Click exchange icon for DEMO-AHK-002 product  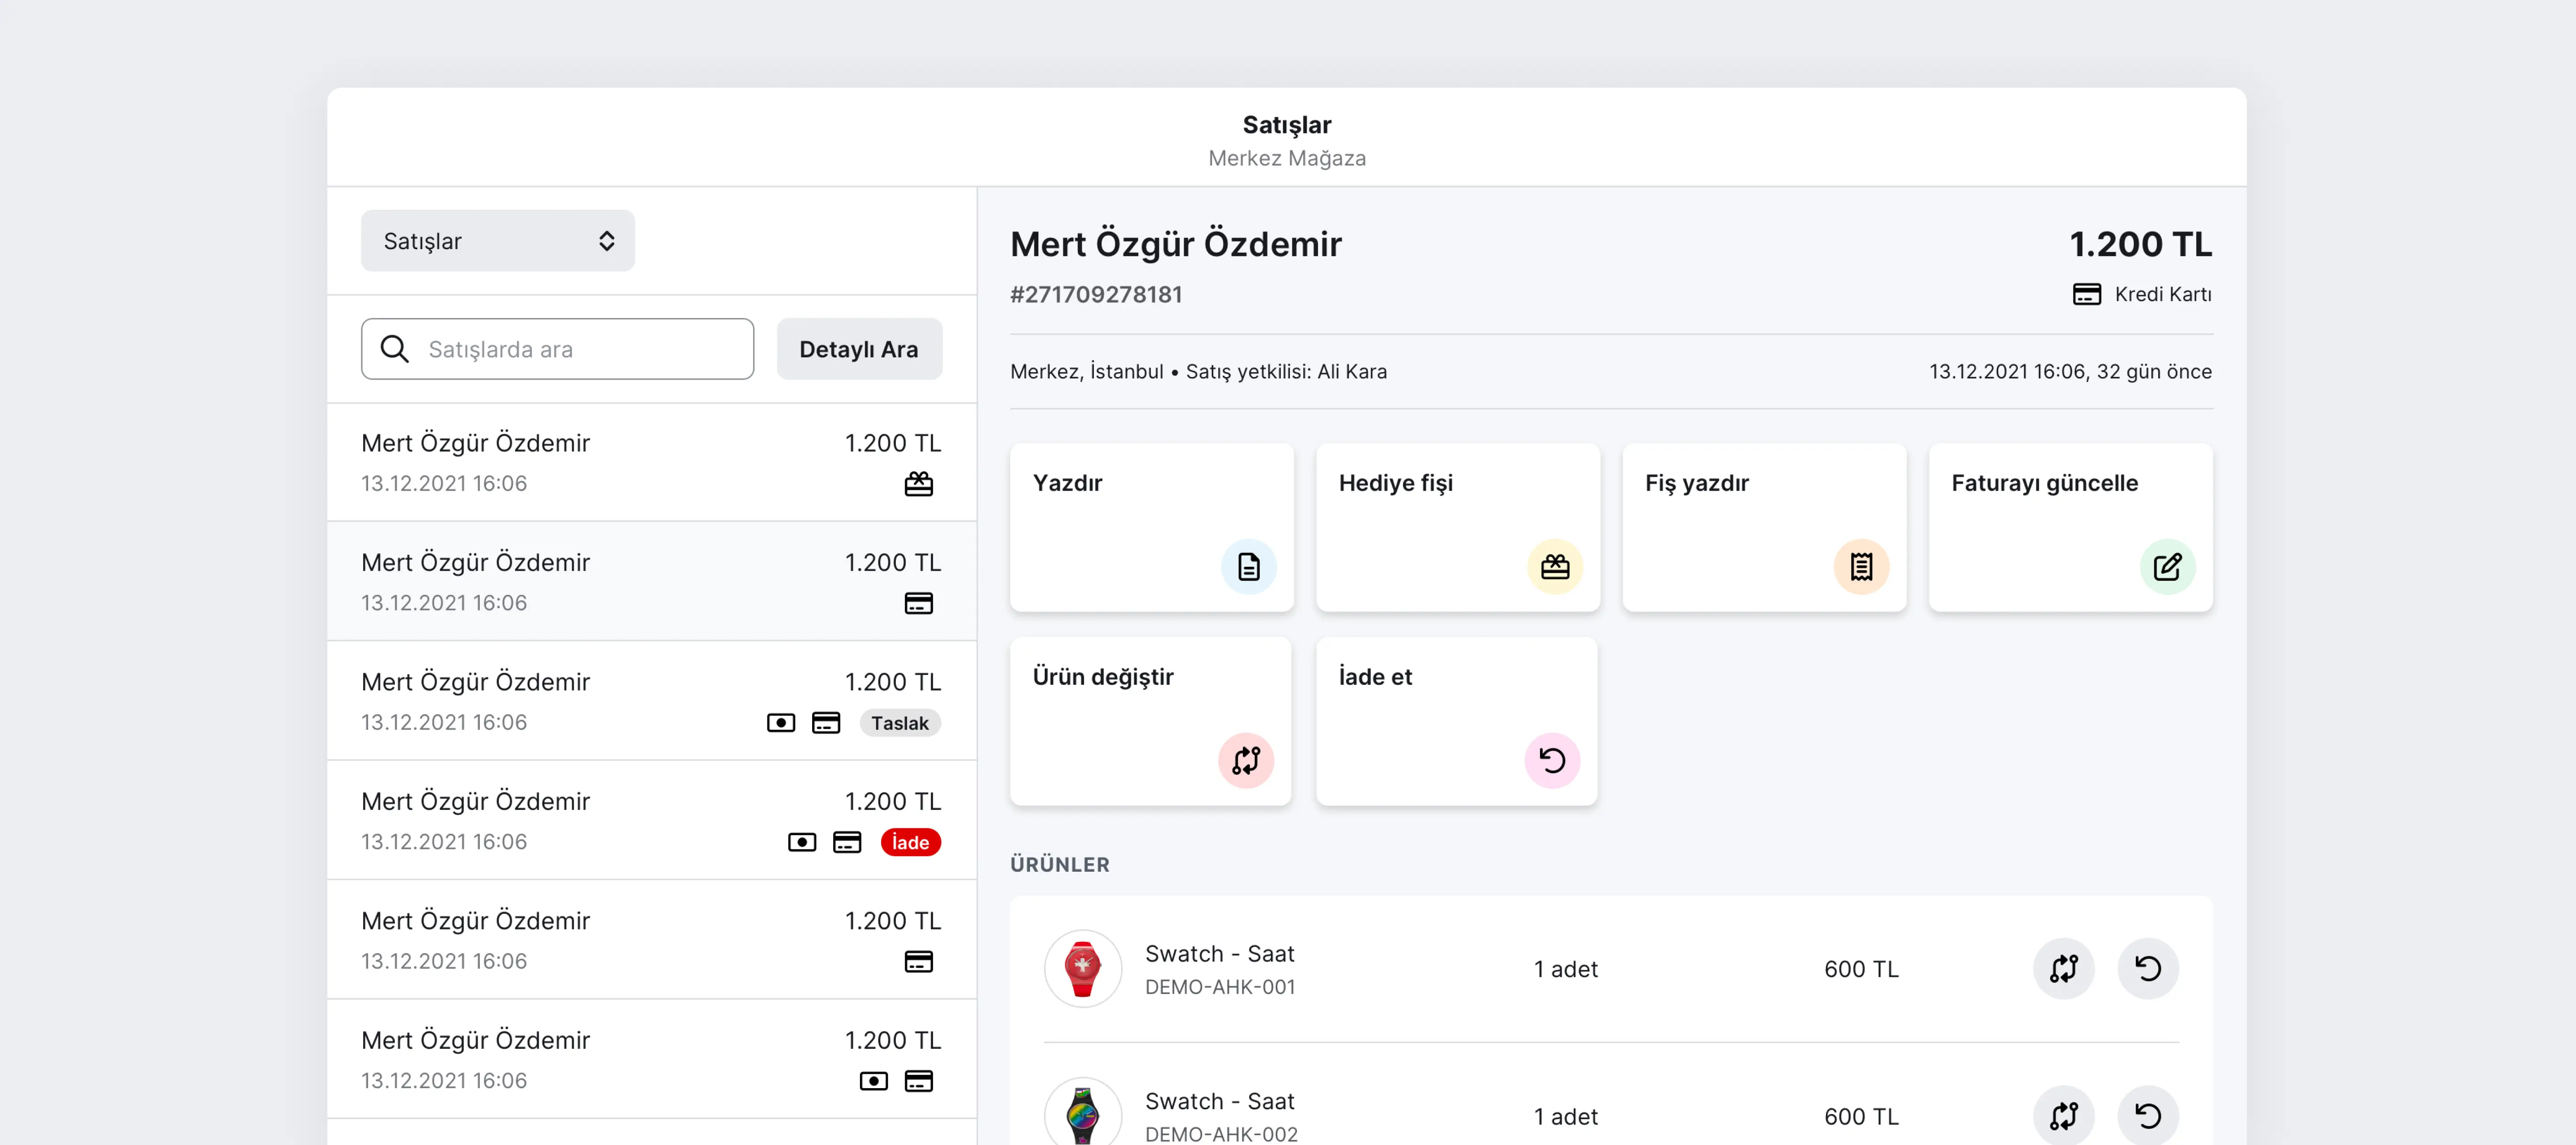pos(2063,1116)
